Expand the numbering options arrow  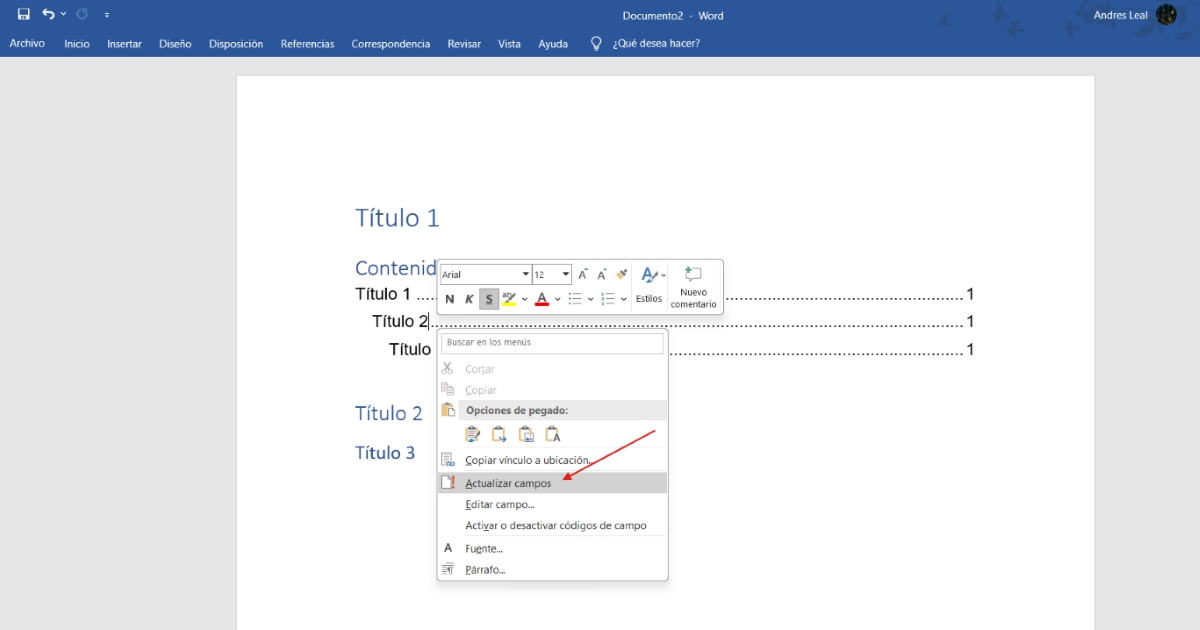[624, 299]
